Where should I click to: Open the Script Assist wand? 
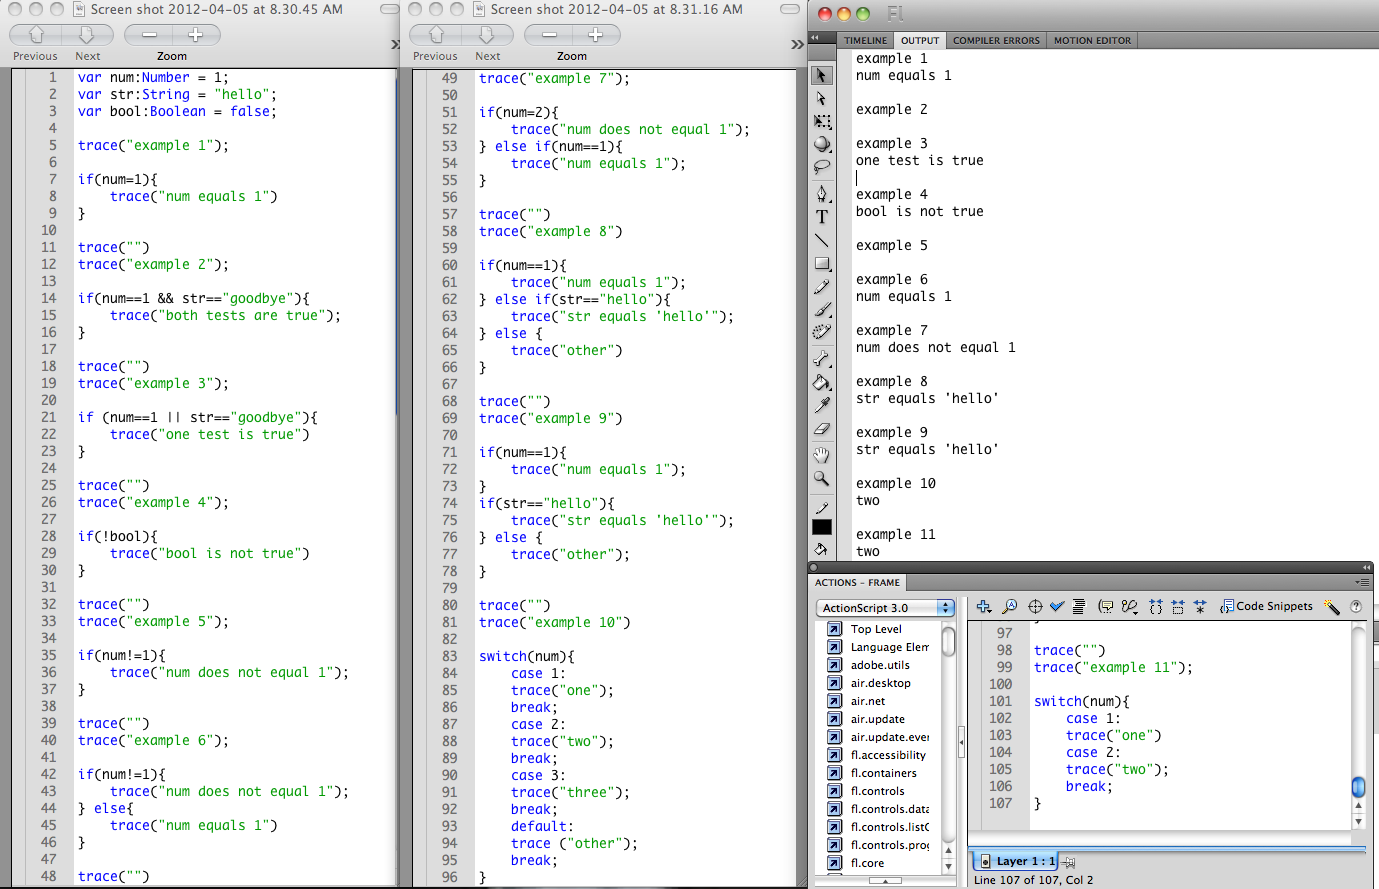[x=1331, y=606]
